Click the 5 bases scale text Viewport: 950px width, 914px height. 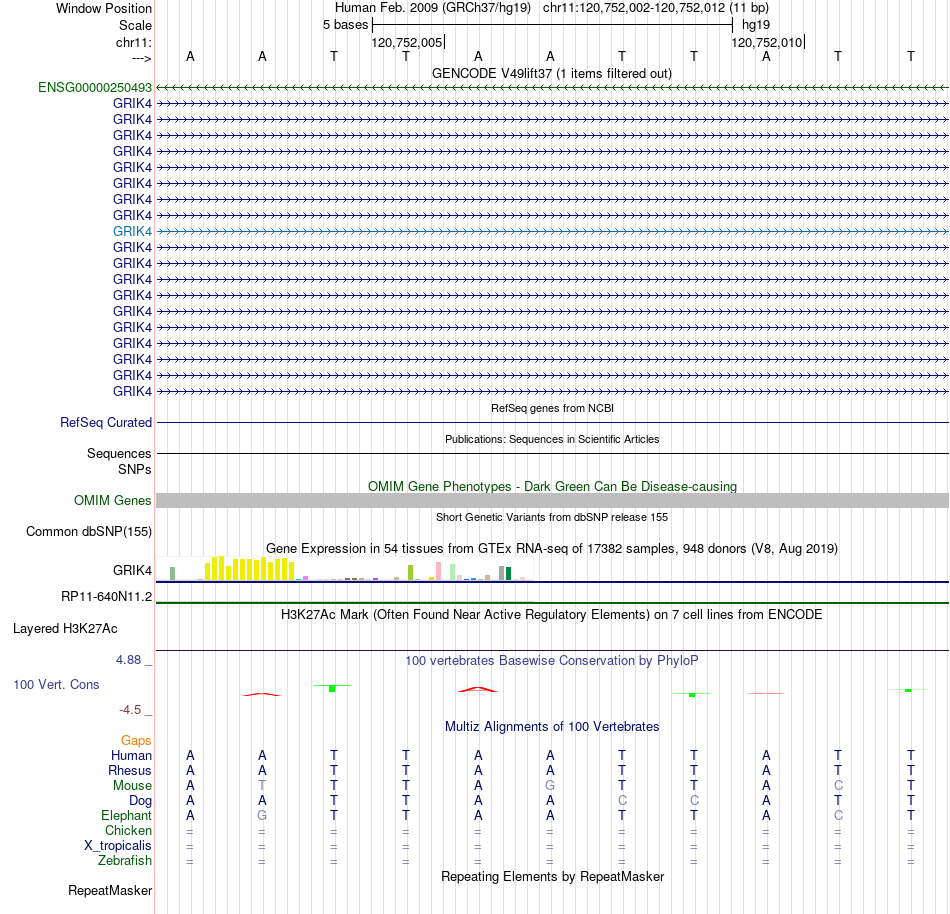(345, 25)
